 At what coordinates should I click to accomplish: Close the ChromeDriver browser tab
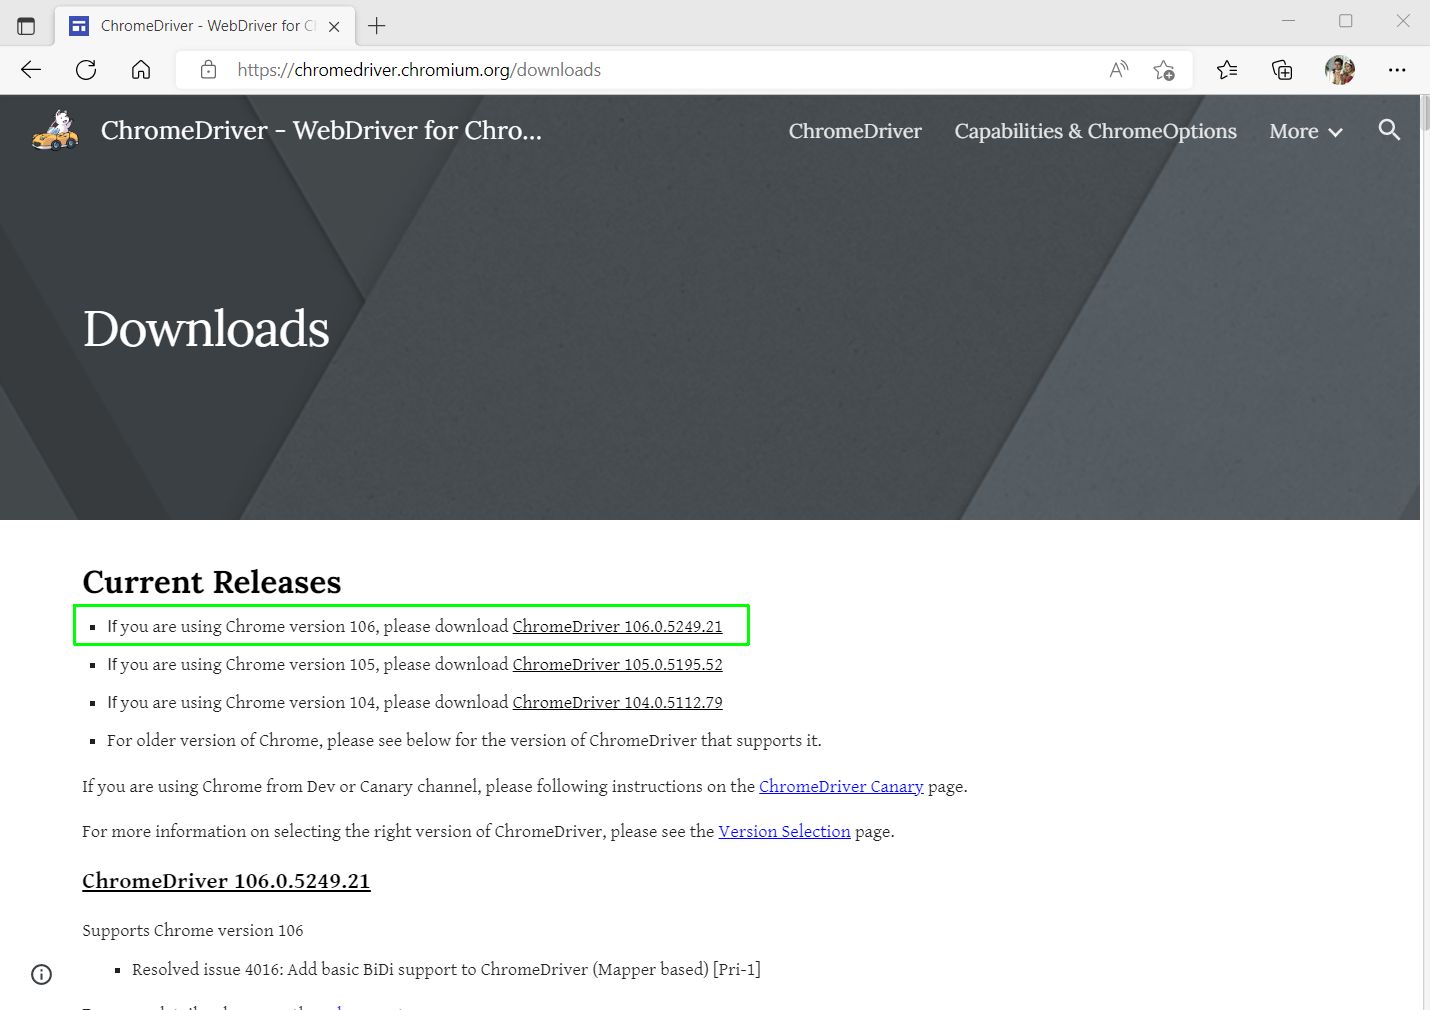tap(334, 27)
